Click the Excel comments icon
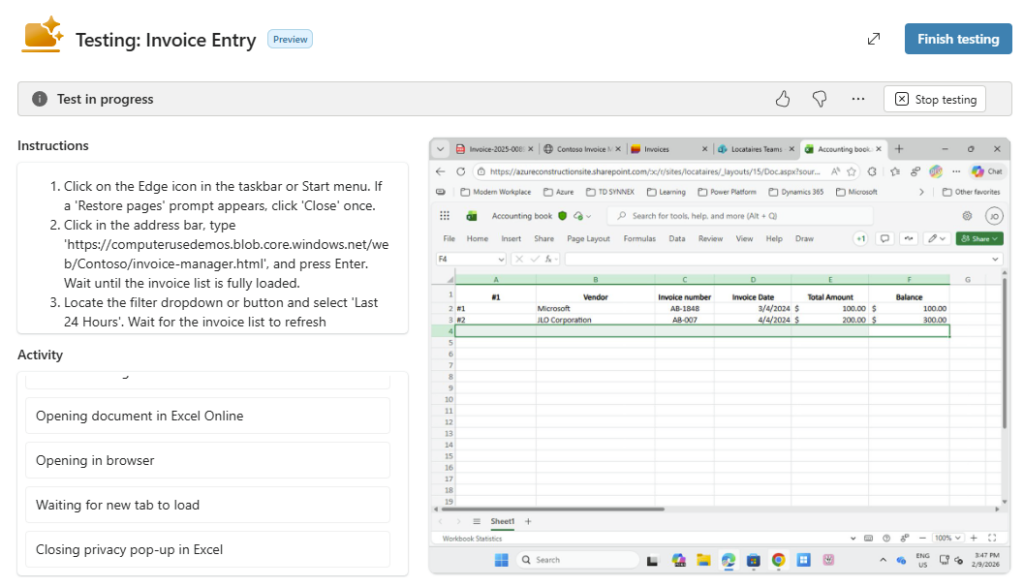The width and height of the screenshot is (1024, 587). pyautogui.click(x=884, y=239)
